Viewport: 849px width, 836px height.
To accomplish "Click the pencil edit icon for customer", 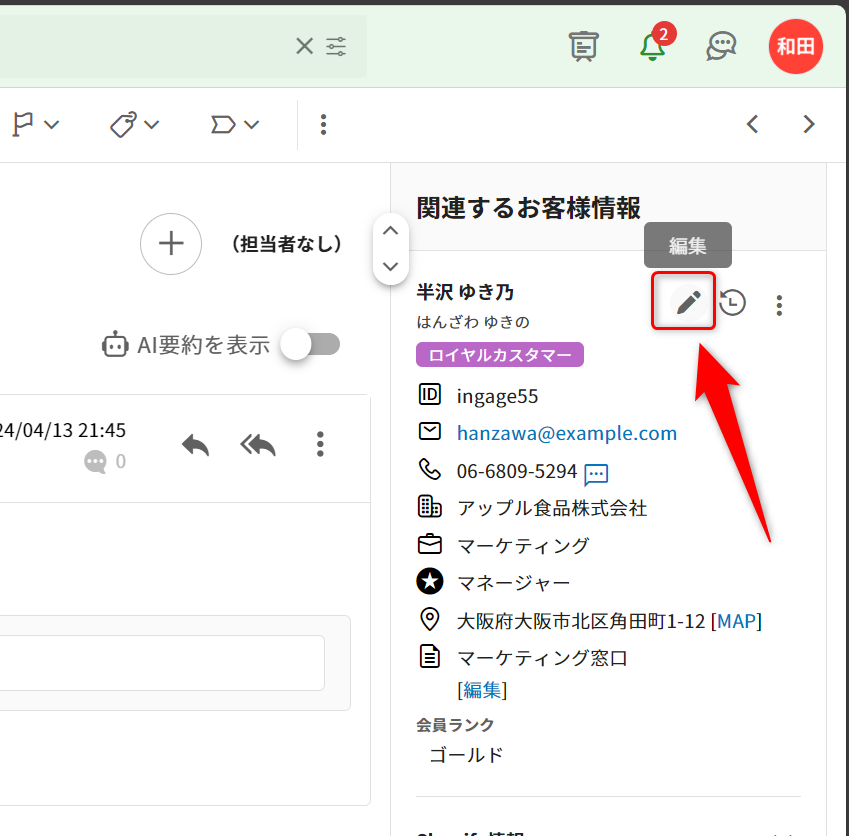I will 685,302.
